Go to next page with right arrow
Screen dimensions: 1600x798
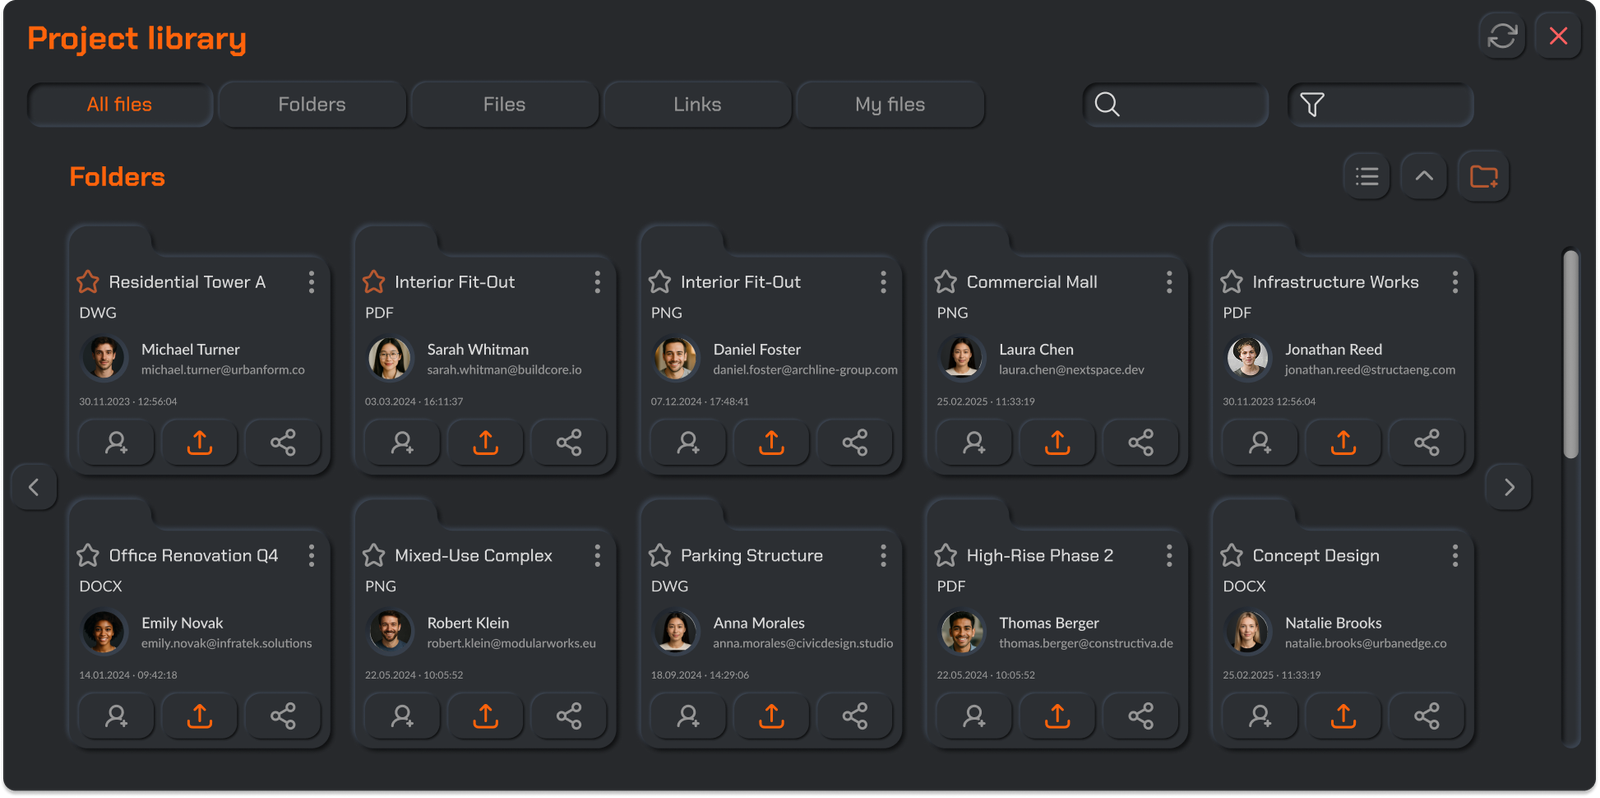click(x=1509, y=487)
